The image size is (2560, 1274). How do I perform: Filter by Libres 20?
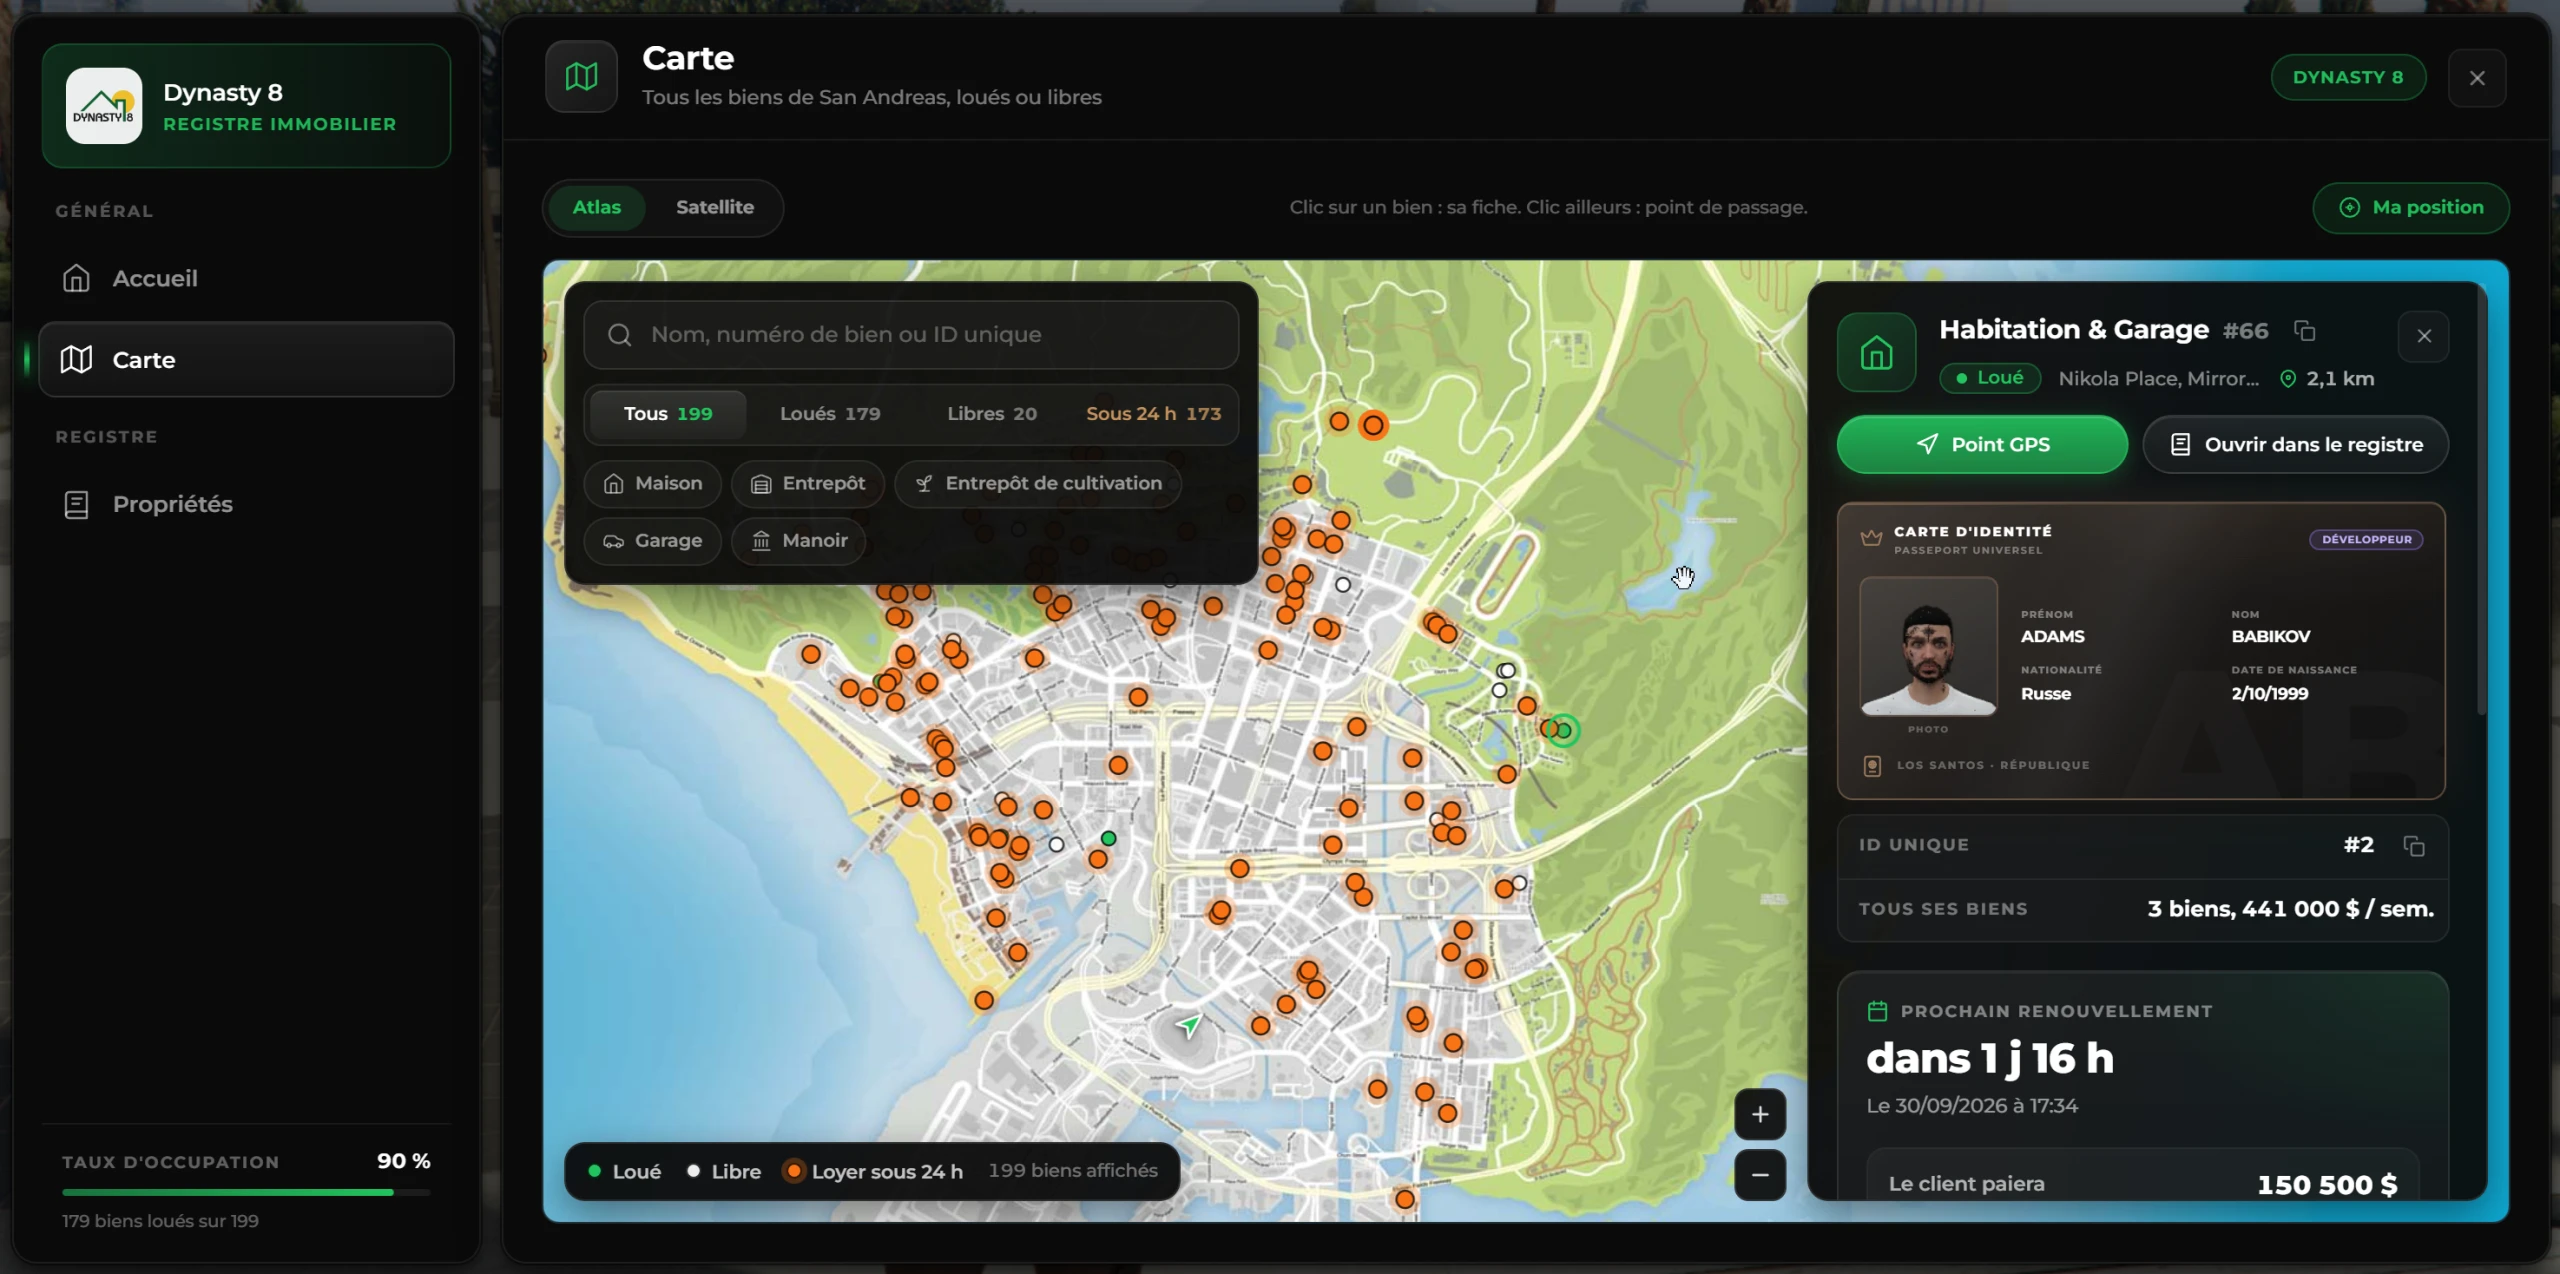(x=991, y=413)
